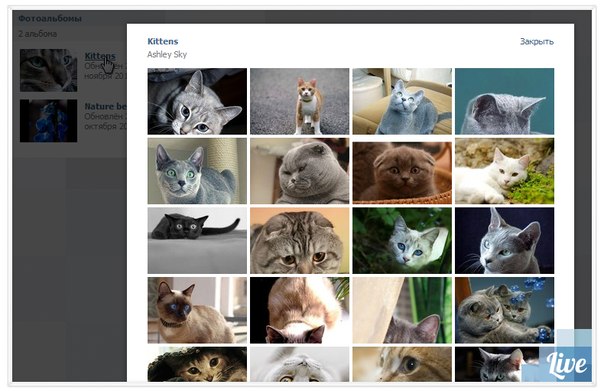Open the Nature album link in sidebar

coord(105,106)
